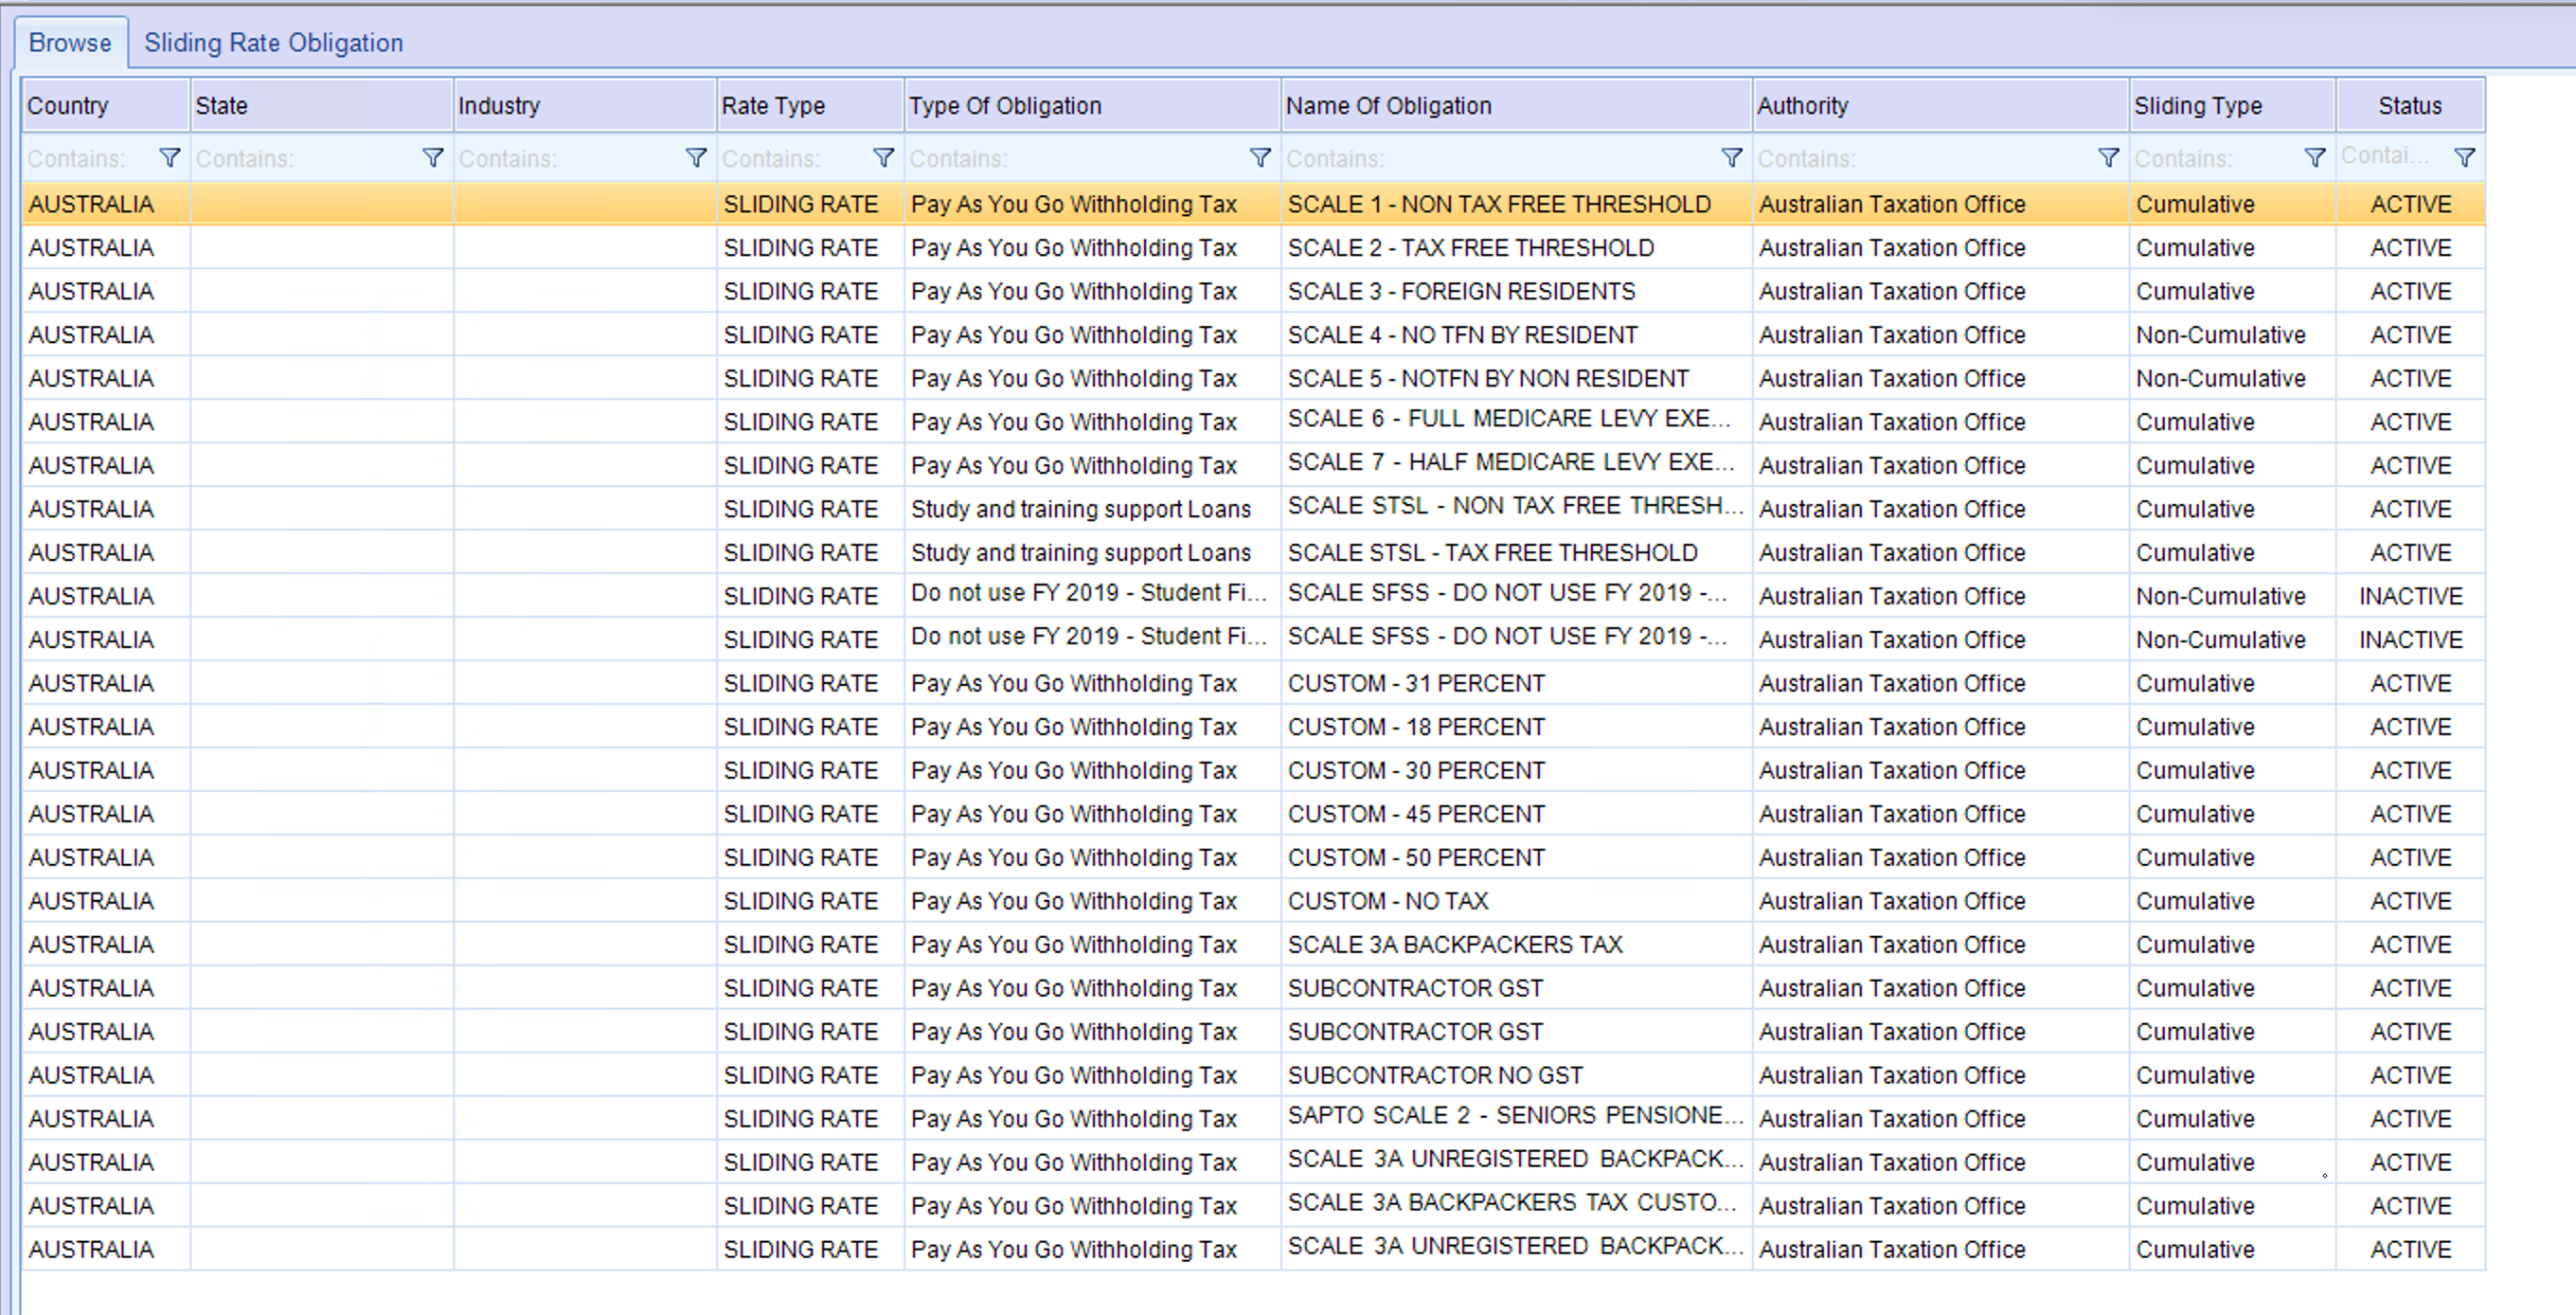Click the Rate Type filter funnel icon
The image size is (2576, 1315).
[883, 158]
